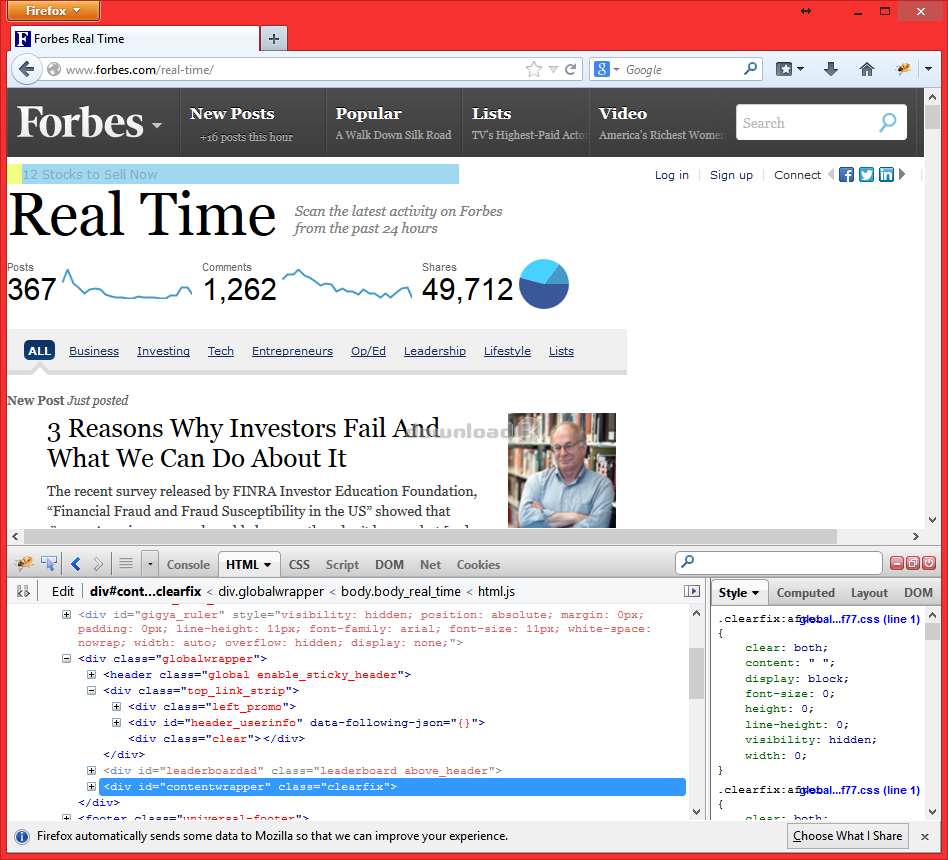Open the Firefox downloads arrow
Viewport: 948px width, 860px height.
point(831,70)
